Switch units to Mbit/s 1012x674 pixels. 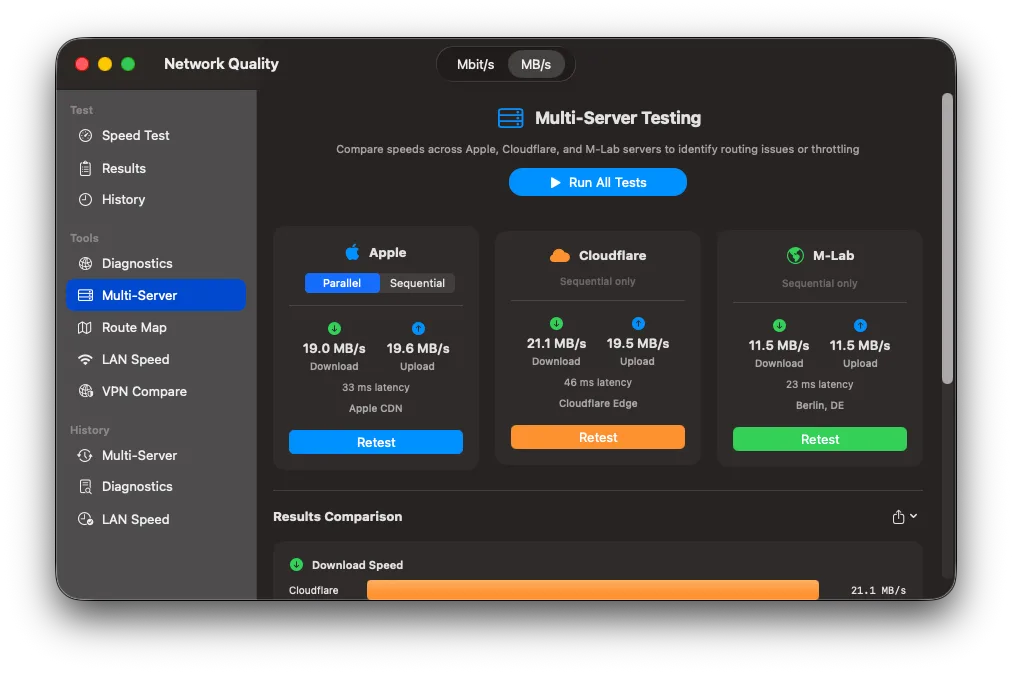coord(475,65)
